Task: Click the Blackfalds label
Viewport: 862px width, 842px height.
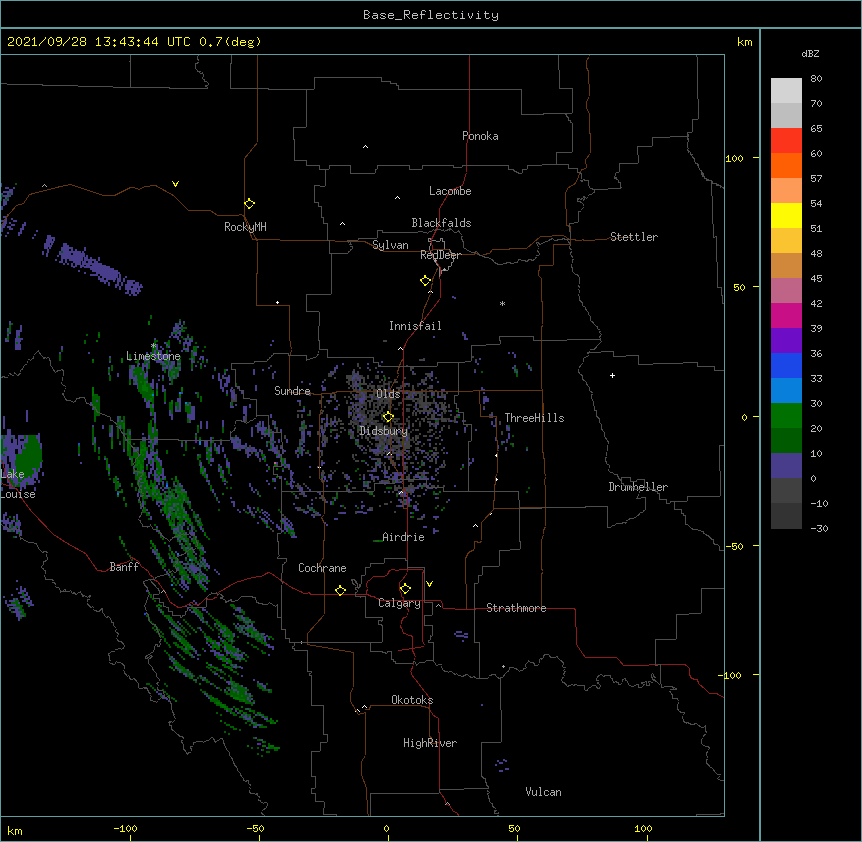Action: pos(441,223)
